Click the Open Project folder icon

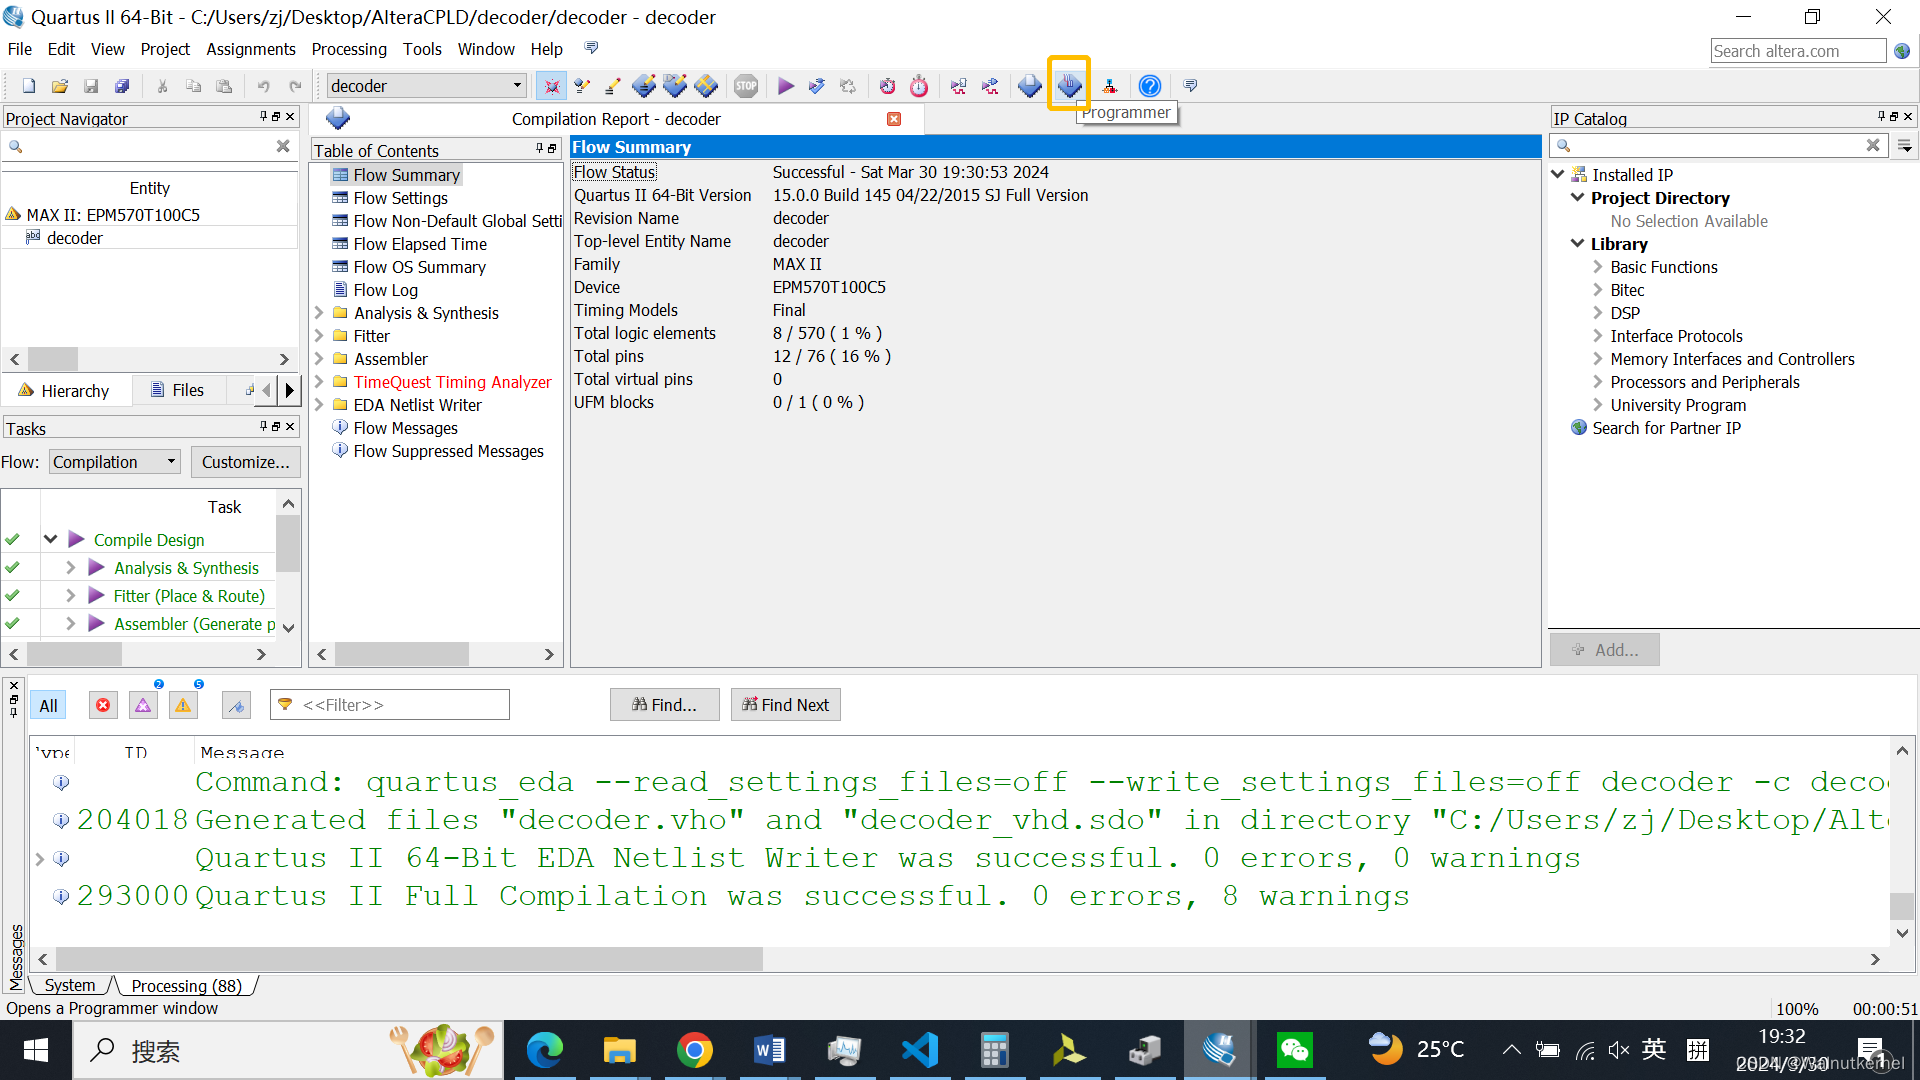tap(60, 86)
